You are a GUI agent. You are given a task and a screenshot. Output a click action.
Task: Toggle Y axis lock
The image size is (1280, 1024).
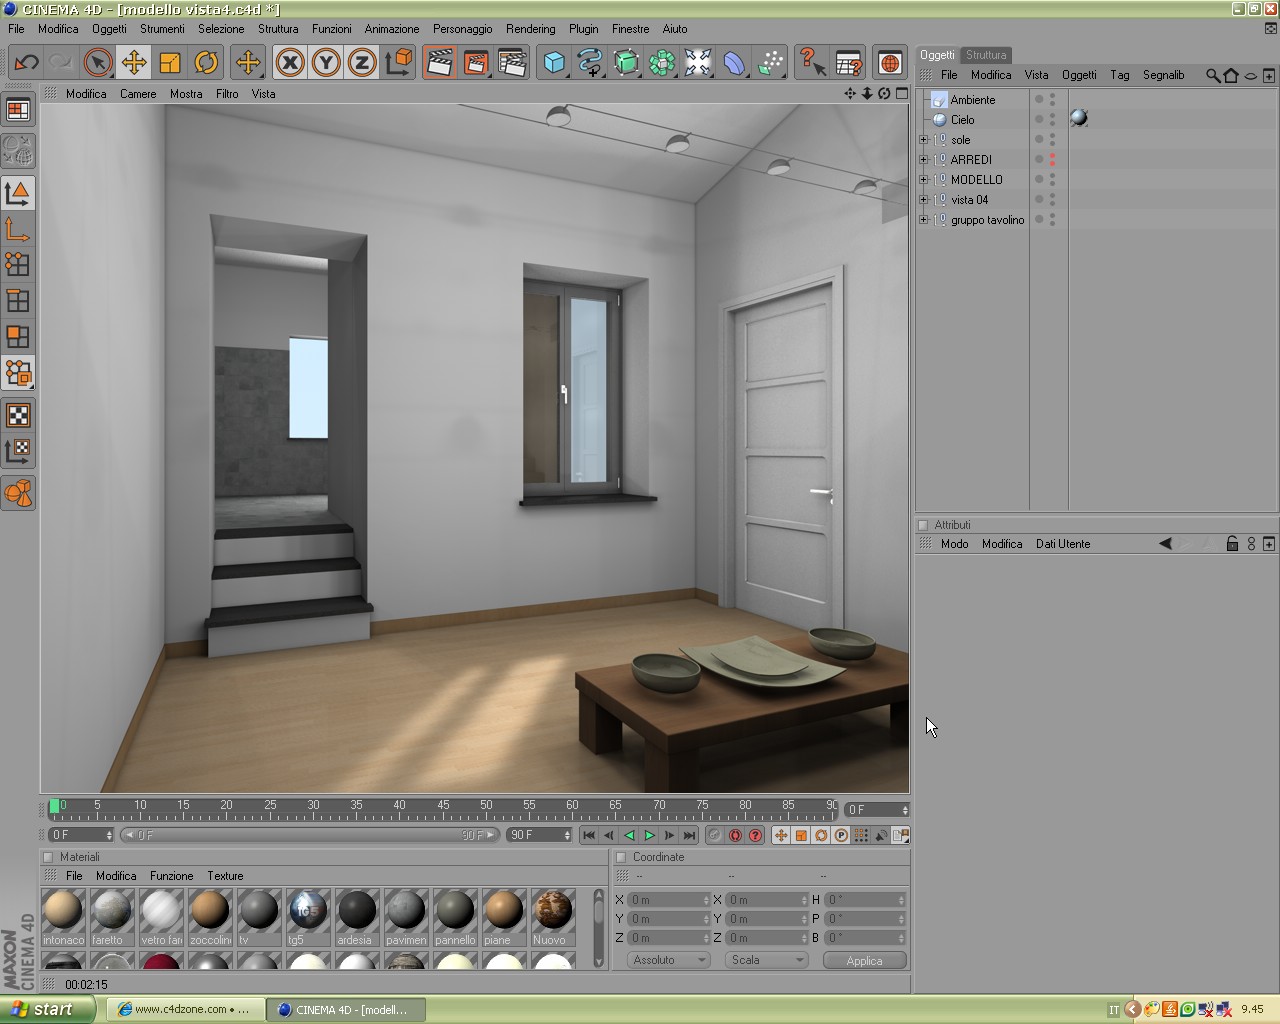pos(326,63)
